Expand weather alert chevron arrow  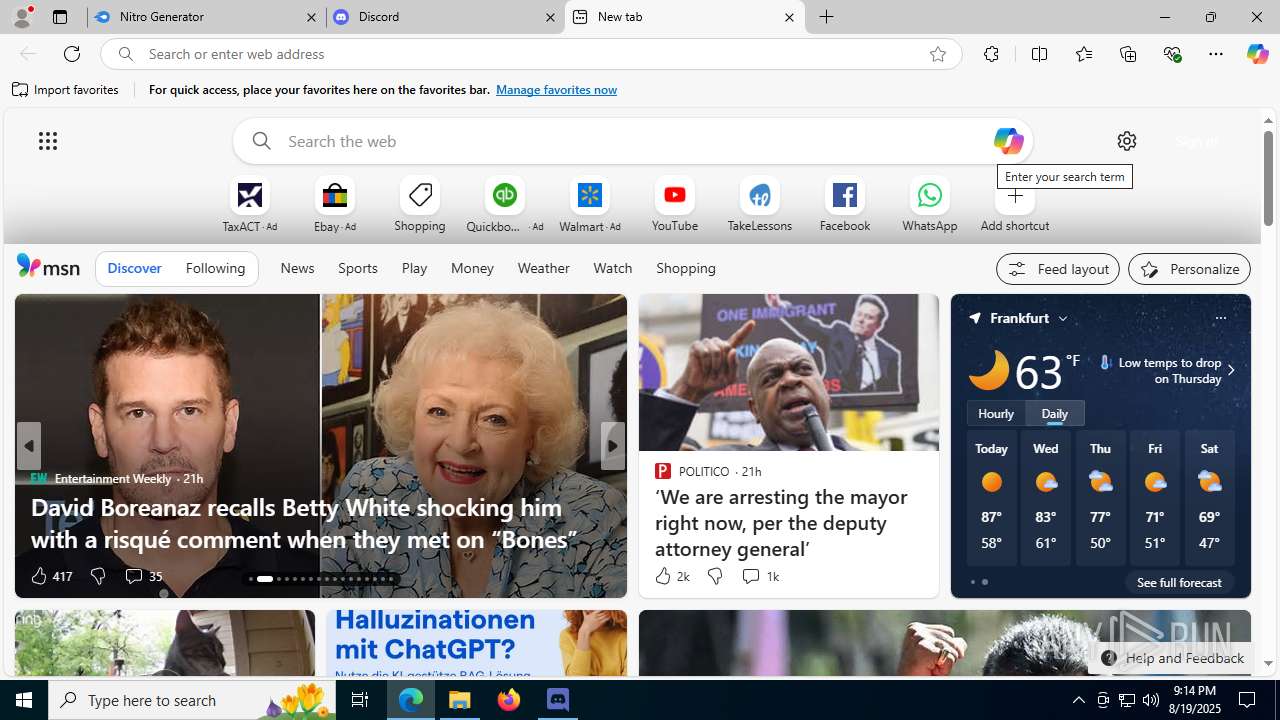click(1231, 370)
